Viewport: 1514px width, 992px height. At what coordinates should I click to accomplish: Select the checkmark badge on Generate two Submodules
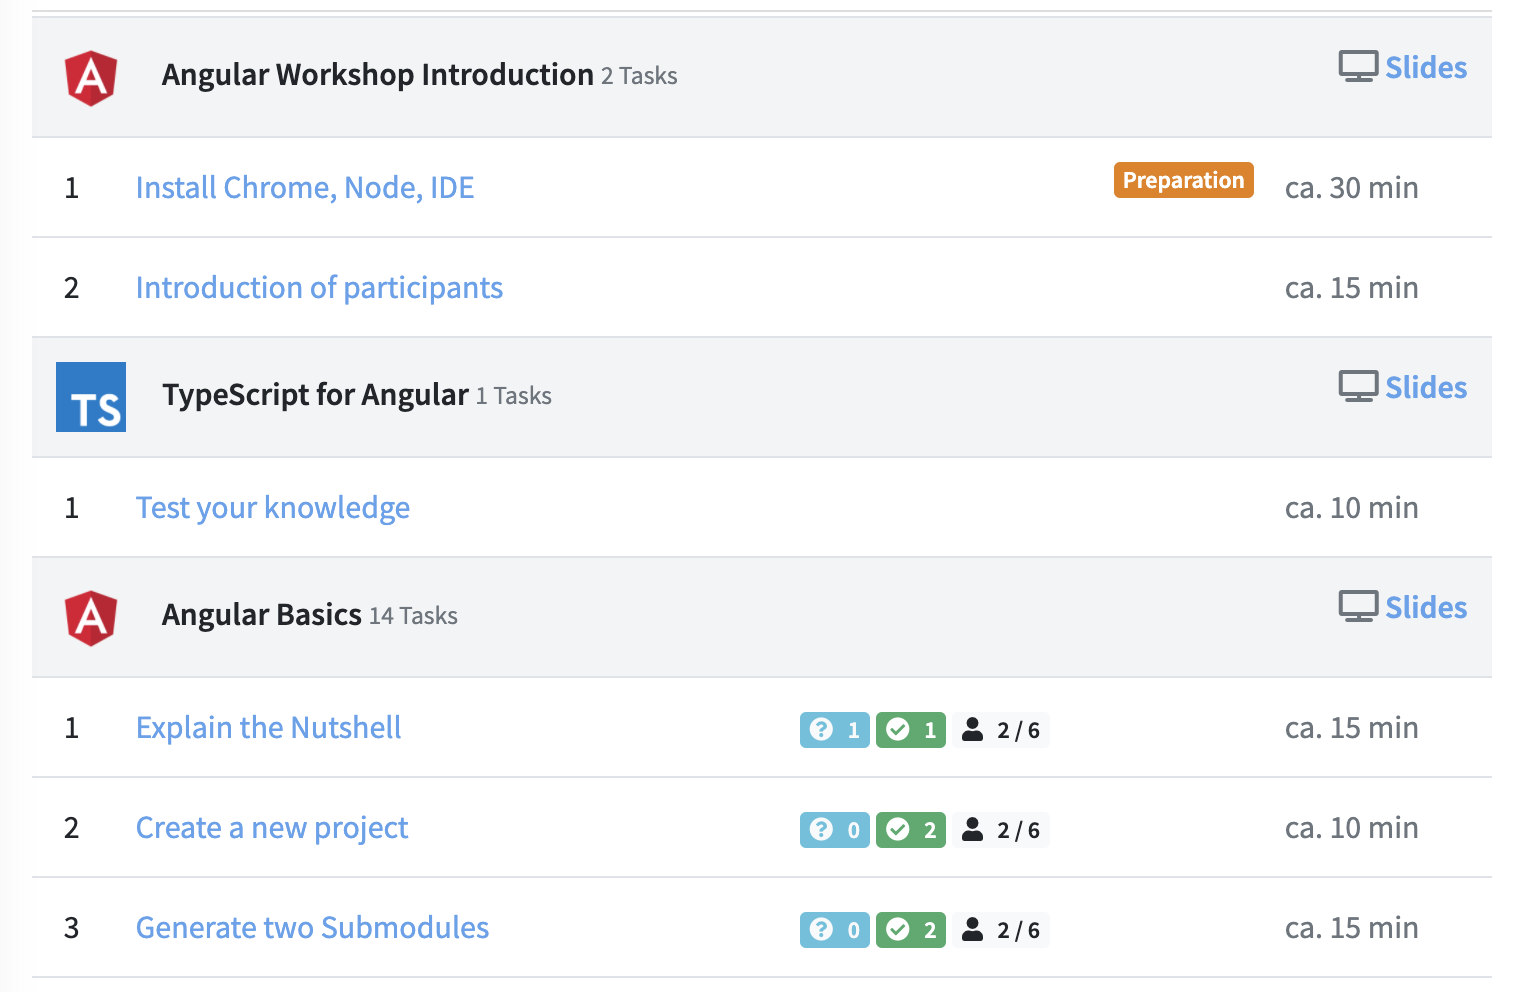(910, 929)
